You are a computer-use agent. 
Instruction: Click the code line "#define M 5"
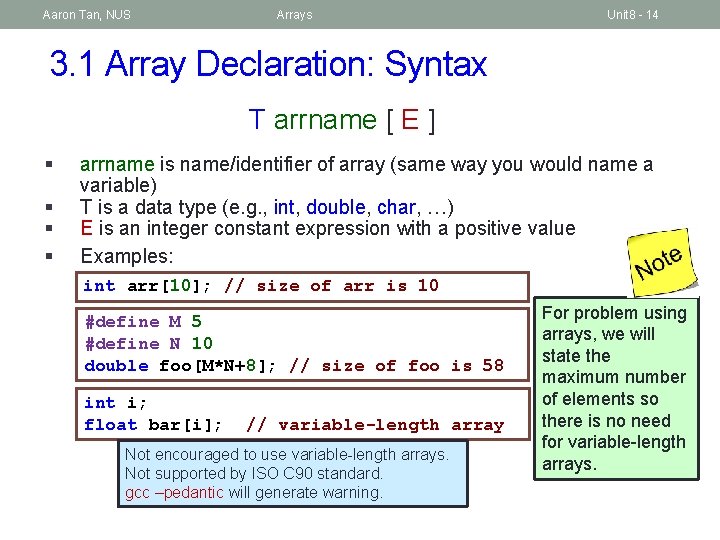coord(143,321)
